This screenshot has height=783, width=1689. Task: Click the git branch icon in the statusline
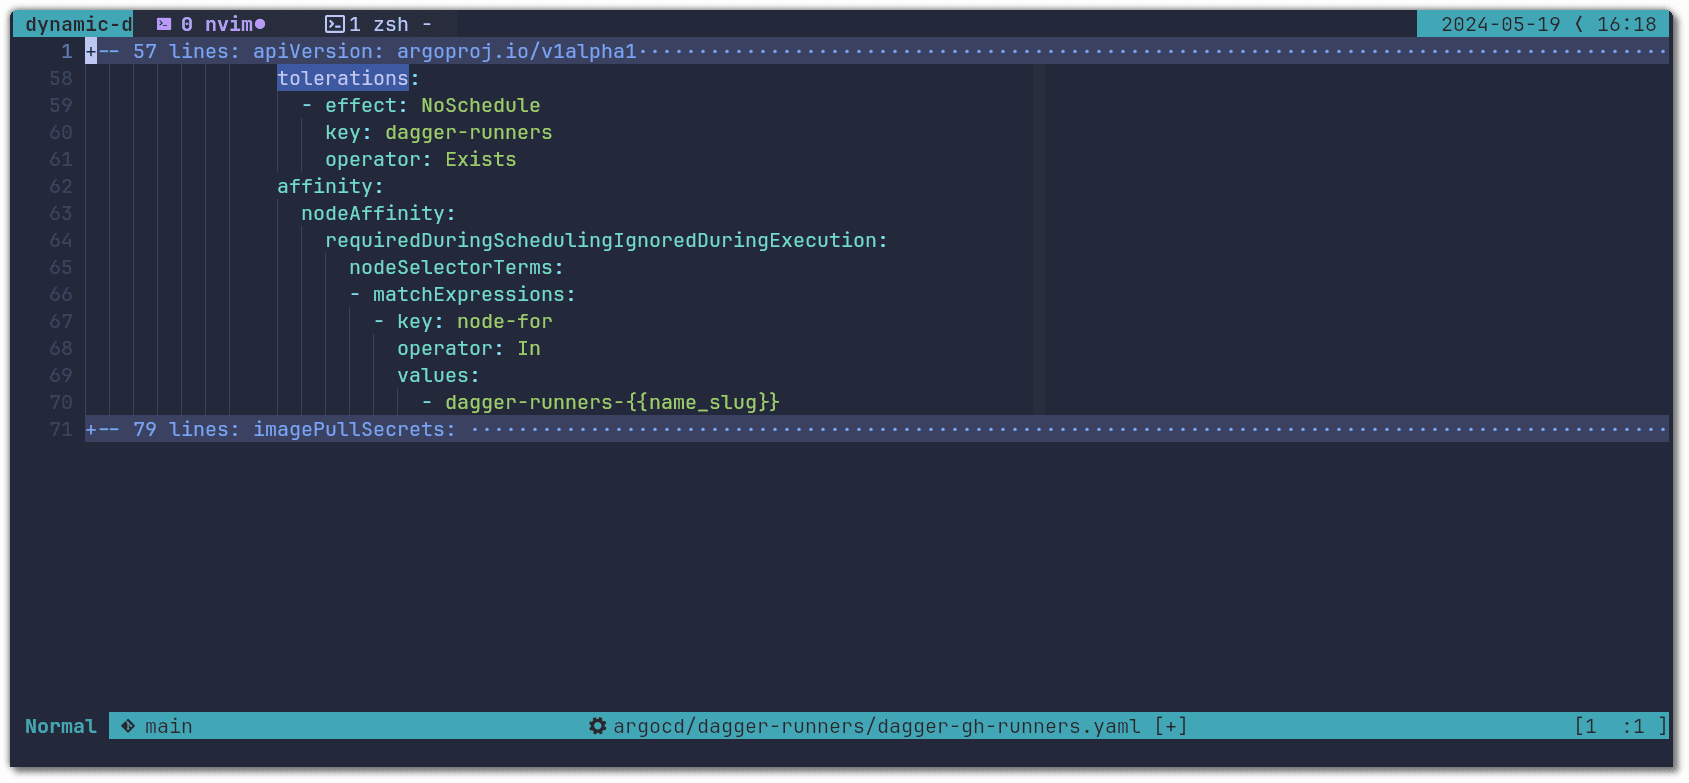coord(128,726)
